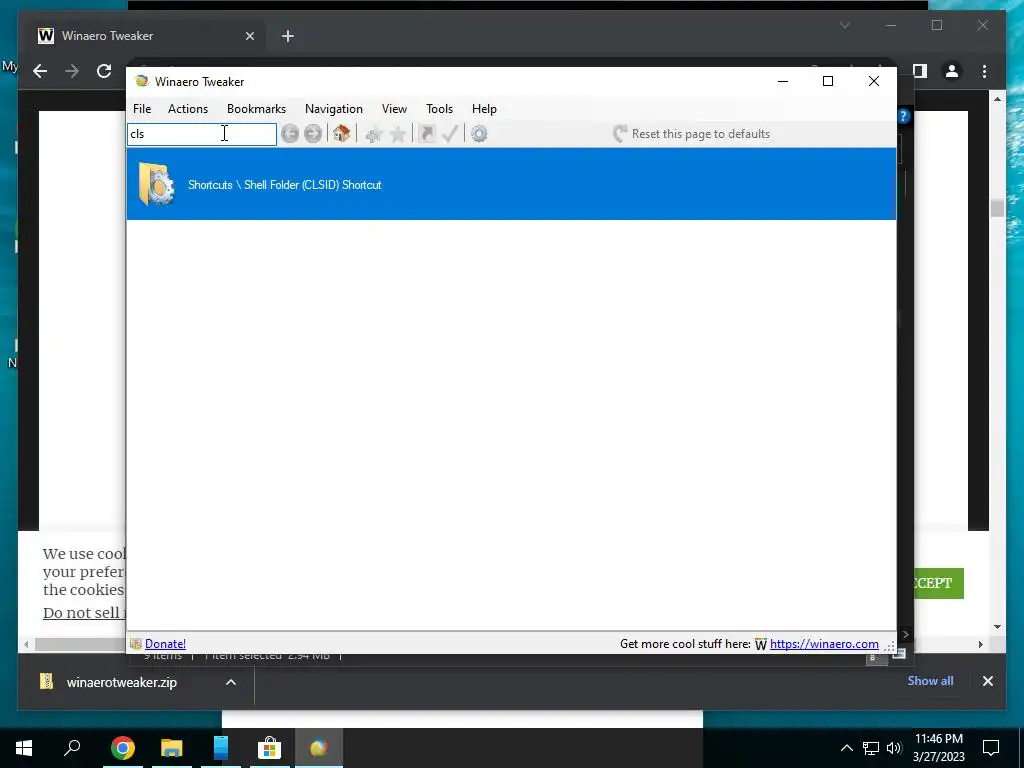Open settings with the gear toolbar icon
This screenshot has height=768, width=1024.
479,134
